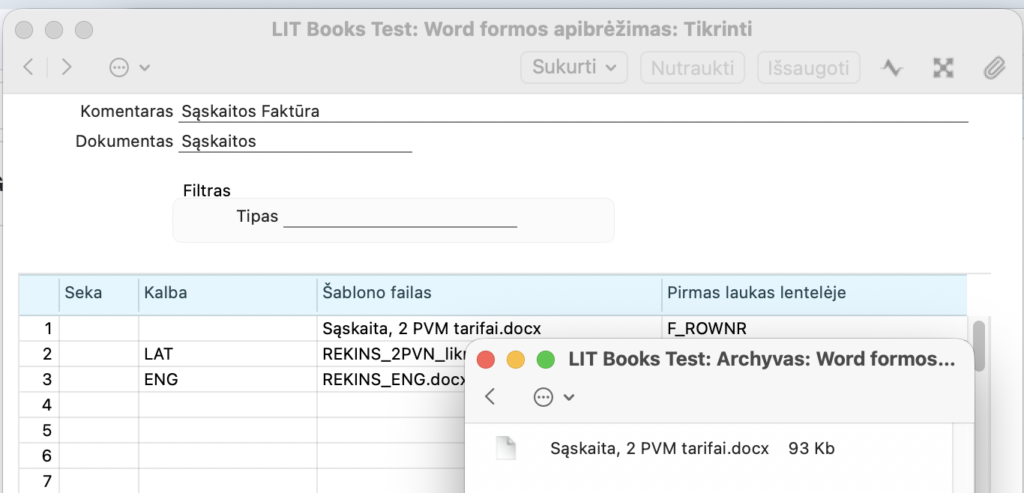The height and width of the screenshot is (493, 1024).
Task: Click the vertical scrollbar of the table
Action: coord(978,347)
